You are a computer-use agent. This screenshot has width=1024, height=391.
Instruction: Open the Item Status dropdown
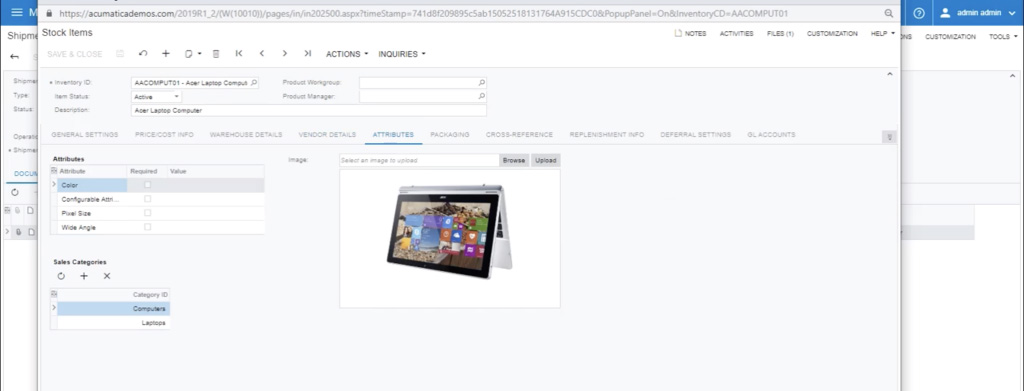[157, 97]
